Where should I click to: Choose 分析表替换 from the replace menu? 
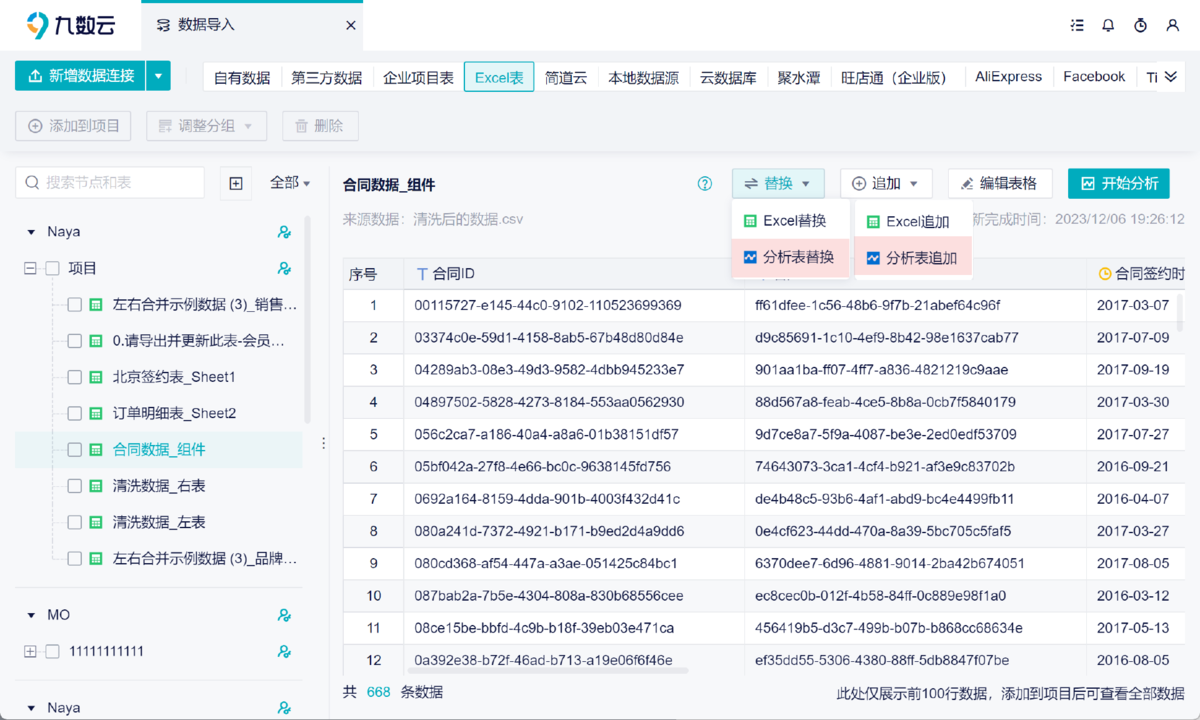tap(790, 257)
